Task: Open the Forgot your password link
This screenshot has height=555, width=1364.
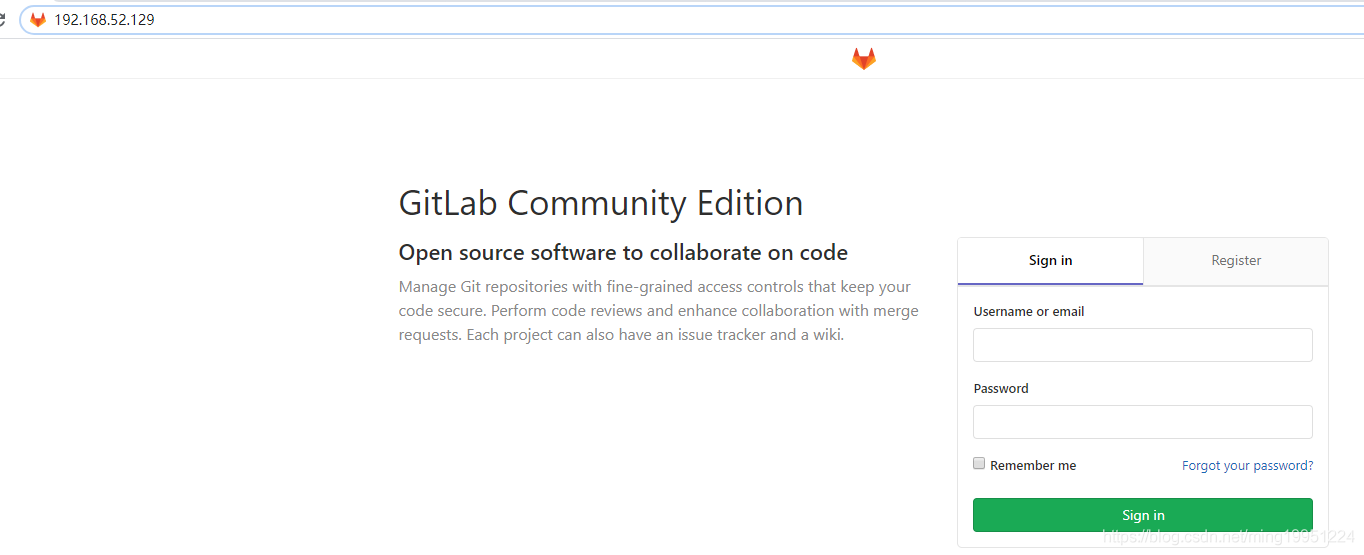Action: point(1247,466)
